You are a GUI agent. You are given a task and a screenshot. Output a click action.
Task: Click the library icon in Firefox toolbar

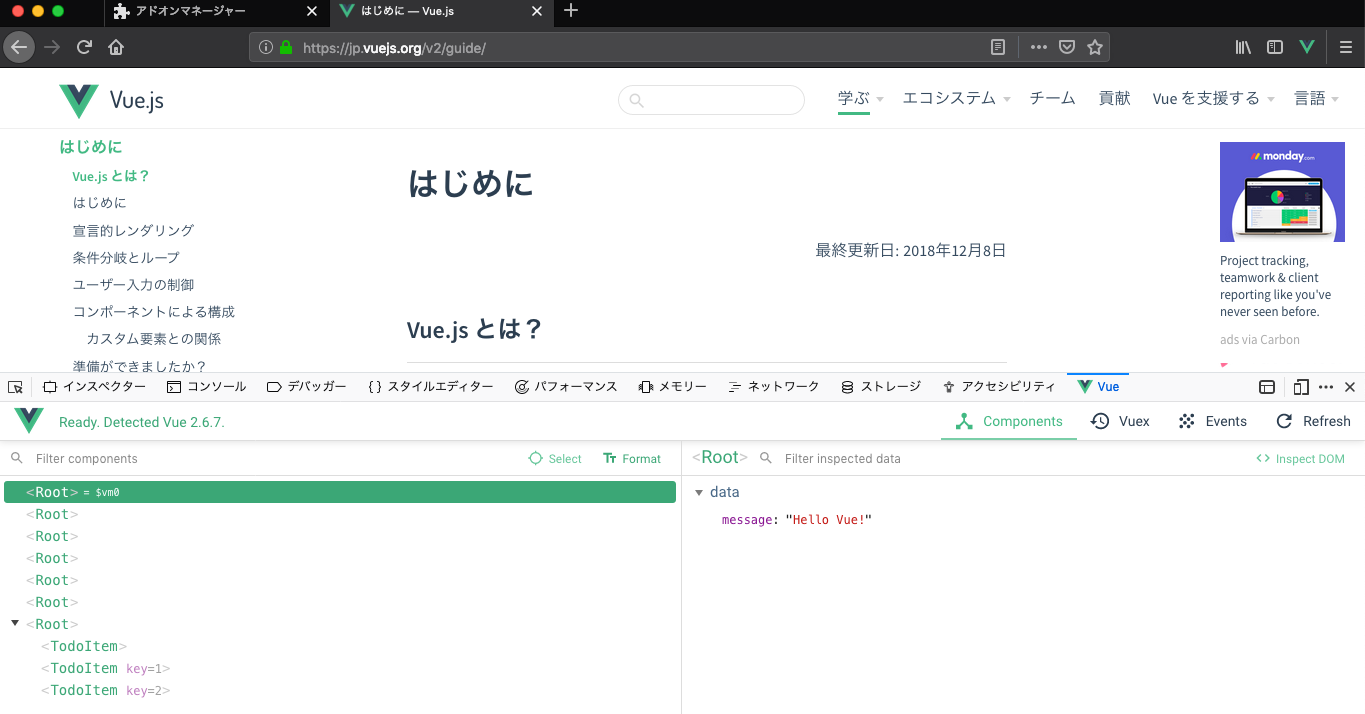pyautogui.click(x=1242, y=46)
